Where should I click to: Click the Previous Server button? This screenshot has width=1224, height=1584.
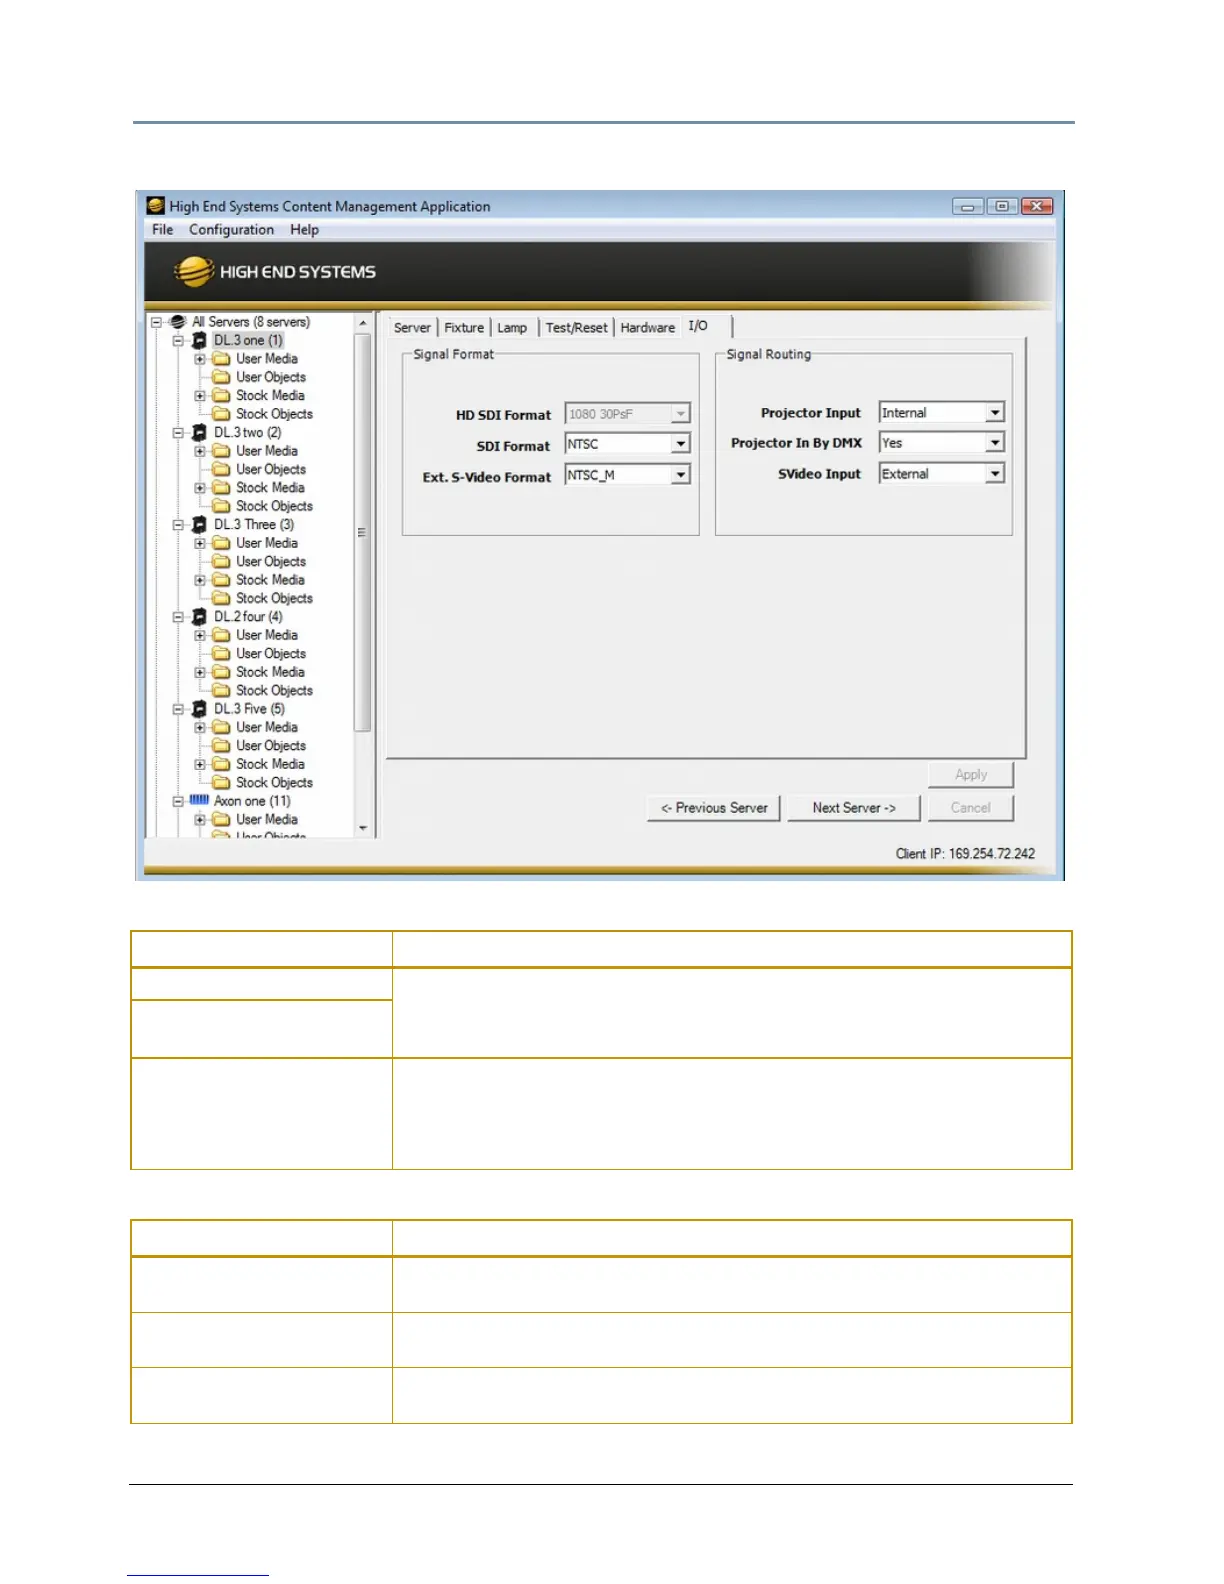[714, 808]
